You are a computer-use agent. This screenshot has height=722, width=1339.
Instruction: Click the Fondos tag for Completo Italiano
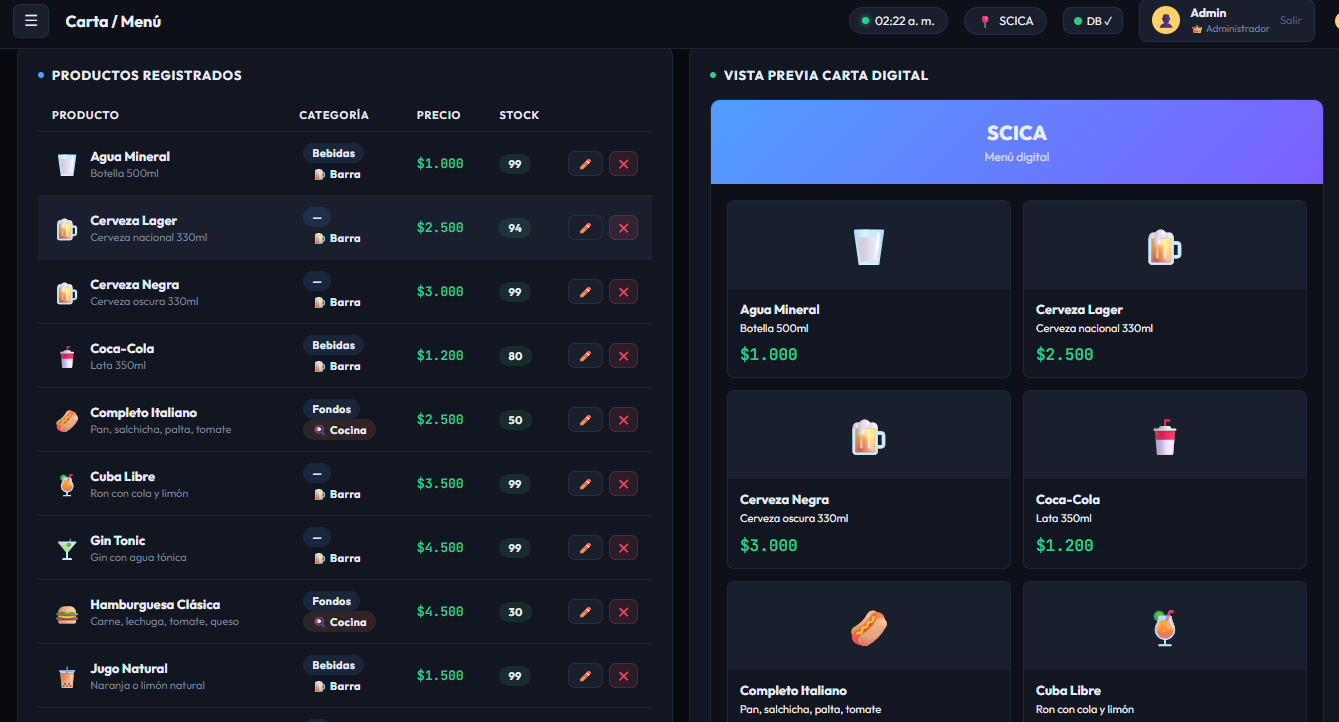coord(331,409)
